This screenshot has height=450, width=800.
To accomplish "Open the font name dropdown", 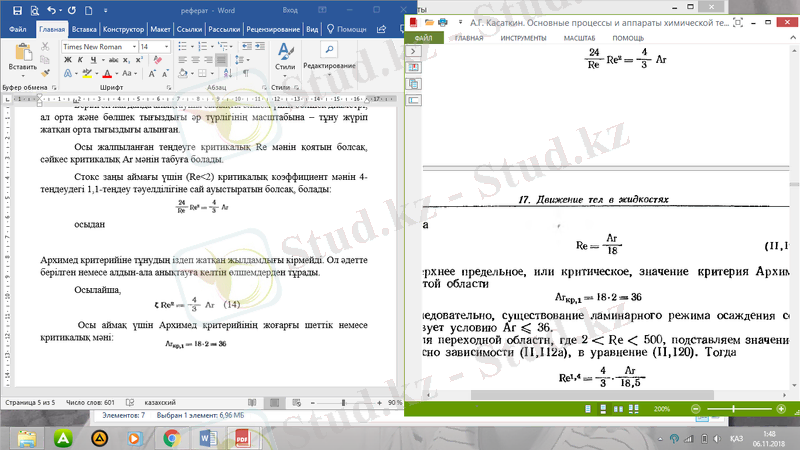I will [x=134, y=47].
